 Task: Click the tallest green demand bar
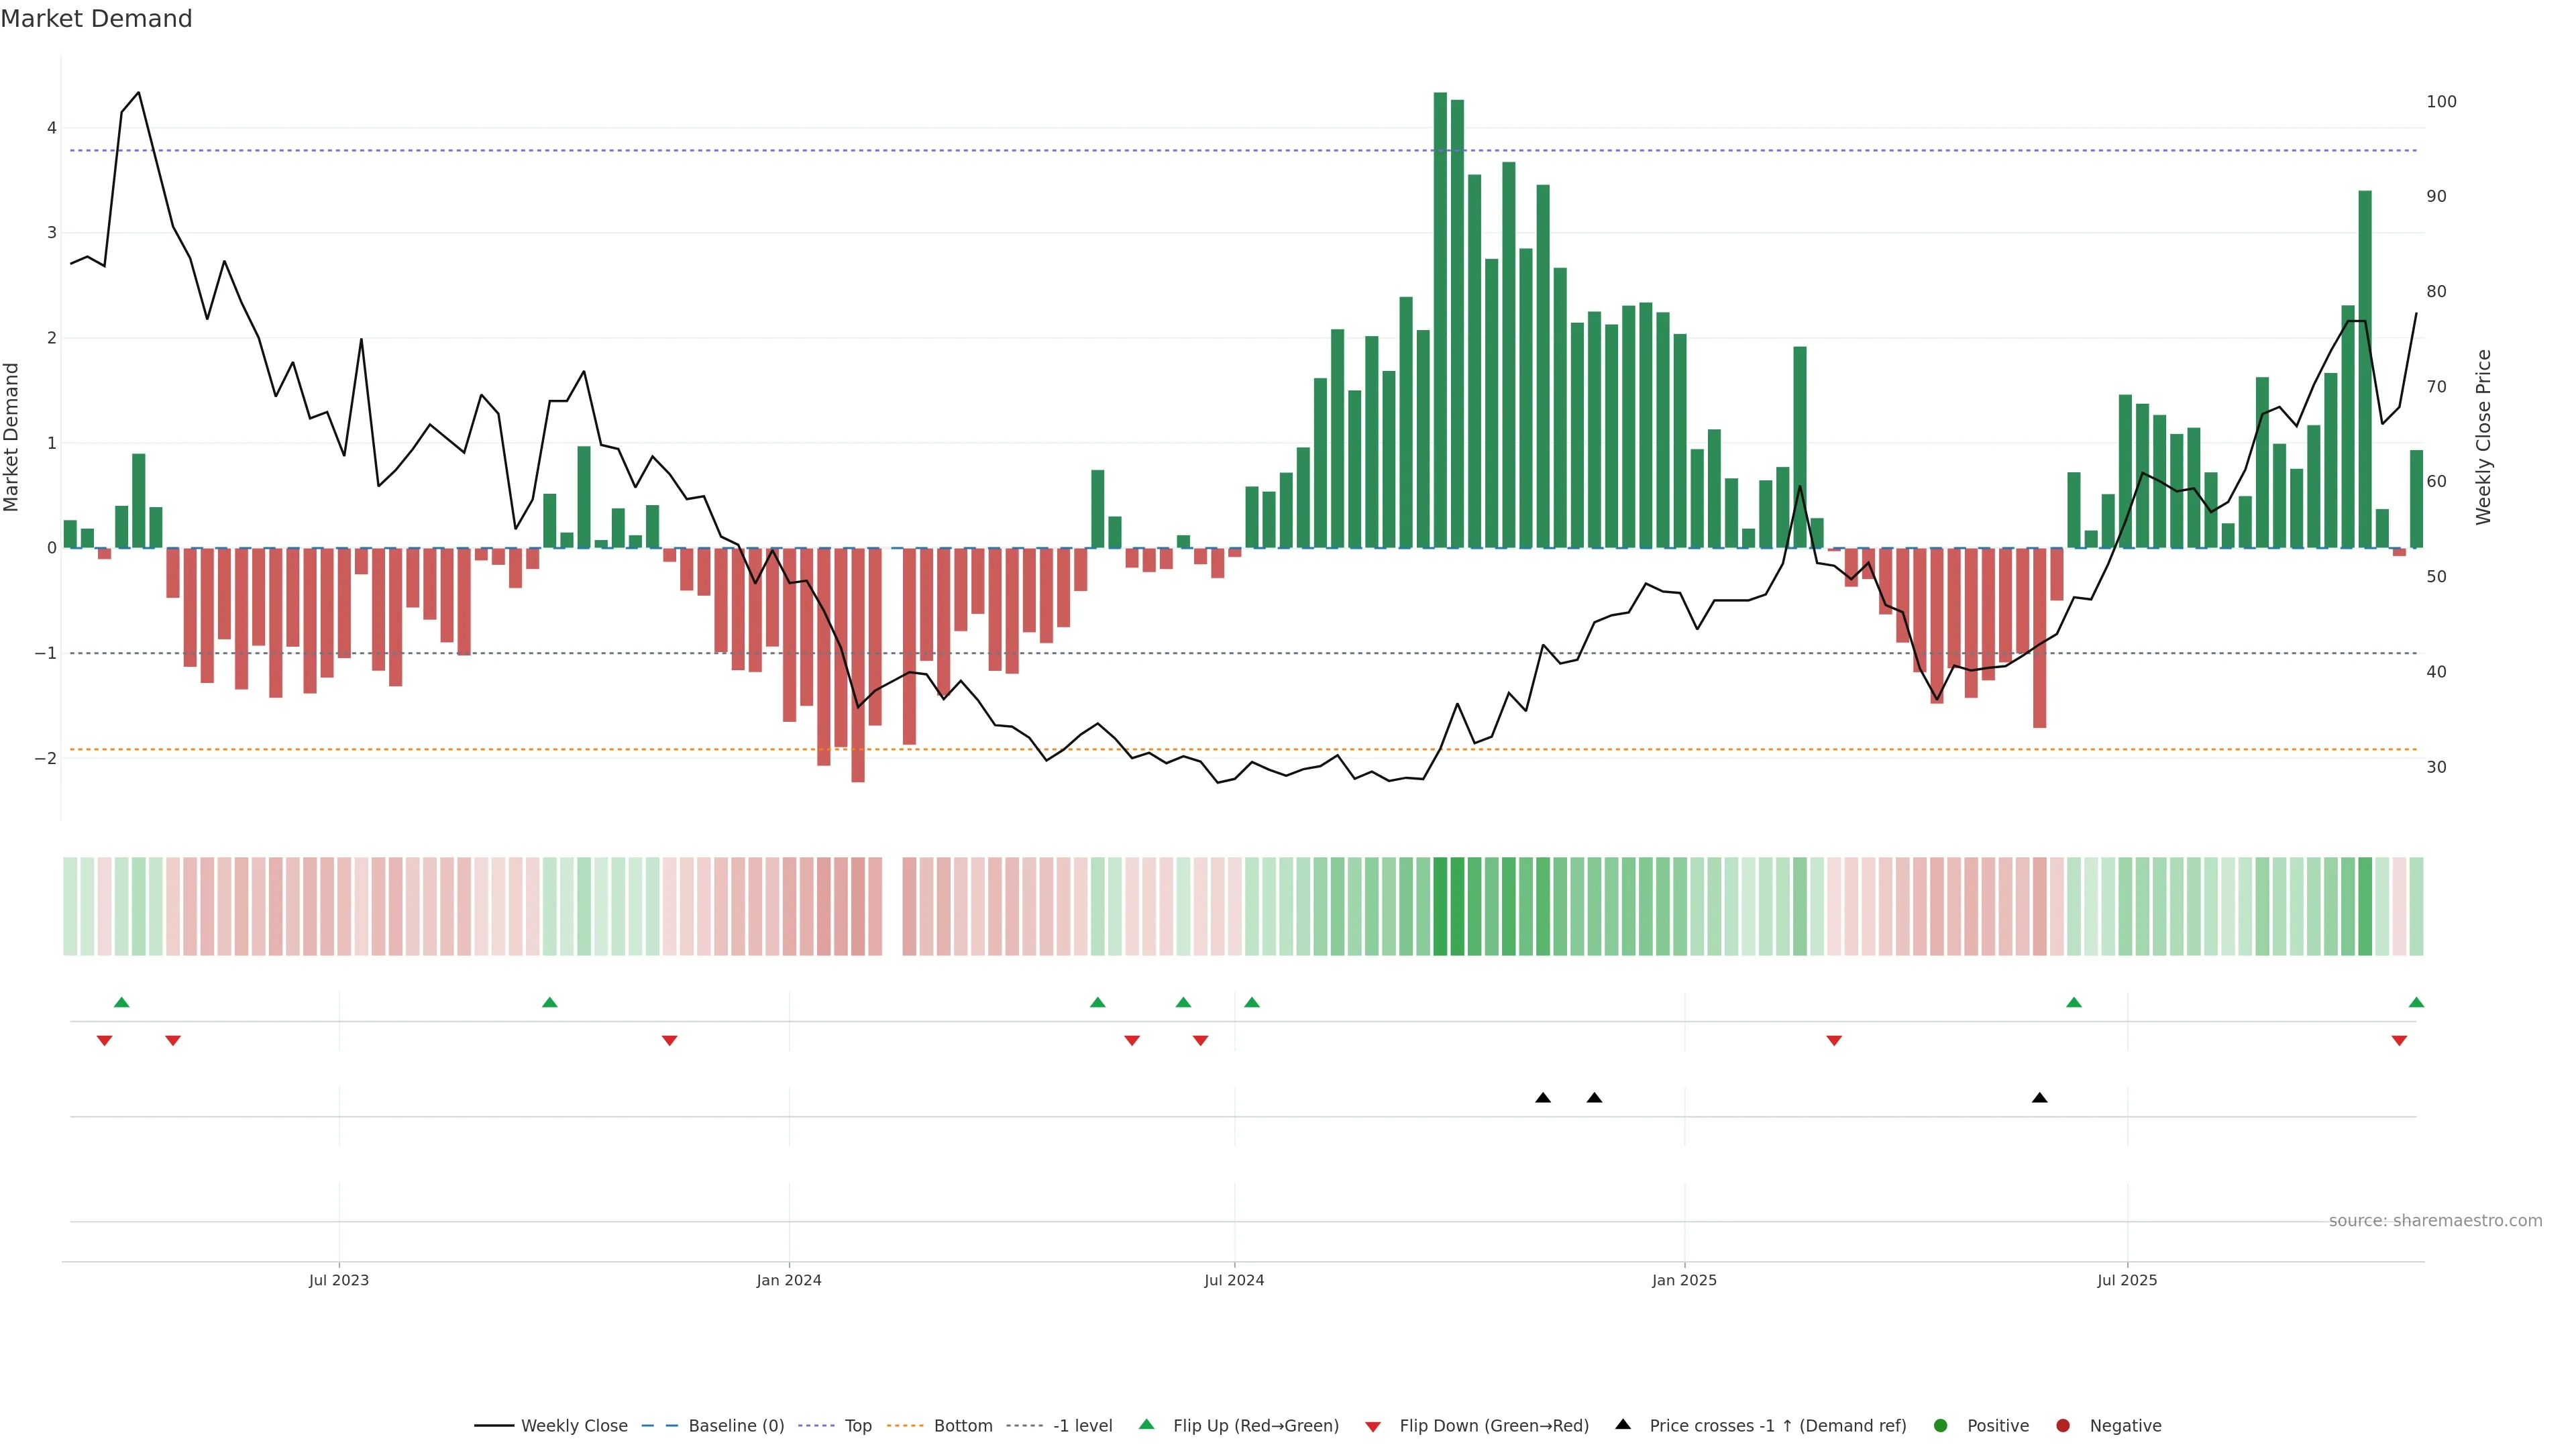point(1440,320)
